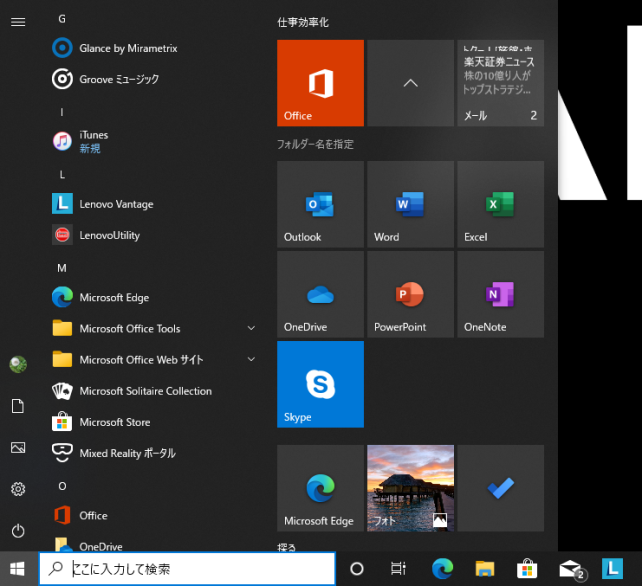Open Lenovo Vantage from the taskbar

[x=613, y=569]
